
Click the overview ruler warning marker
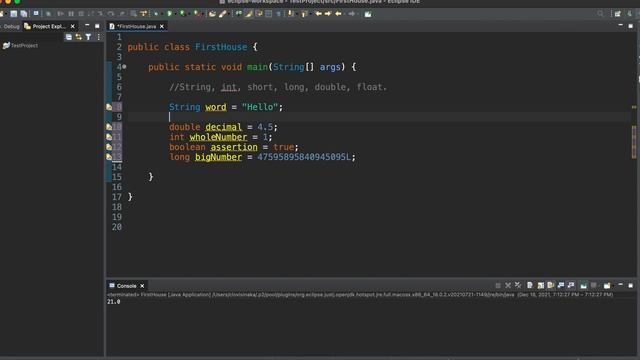(x=634, y=107)
